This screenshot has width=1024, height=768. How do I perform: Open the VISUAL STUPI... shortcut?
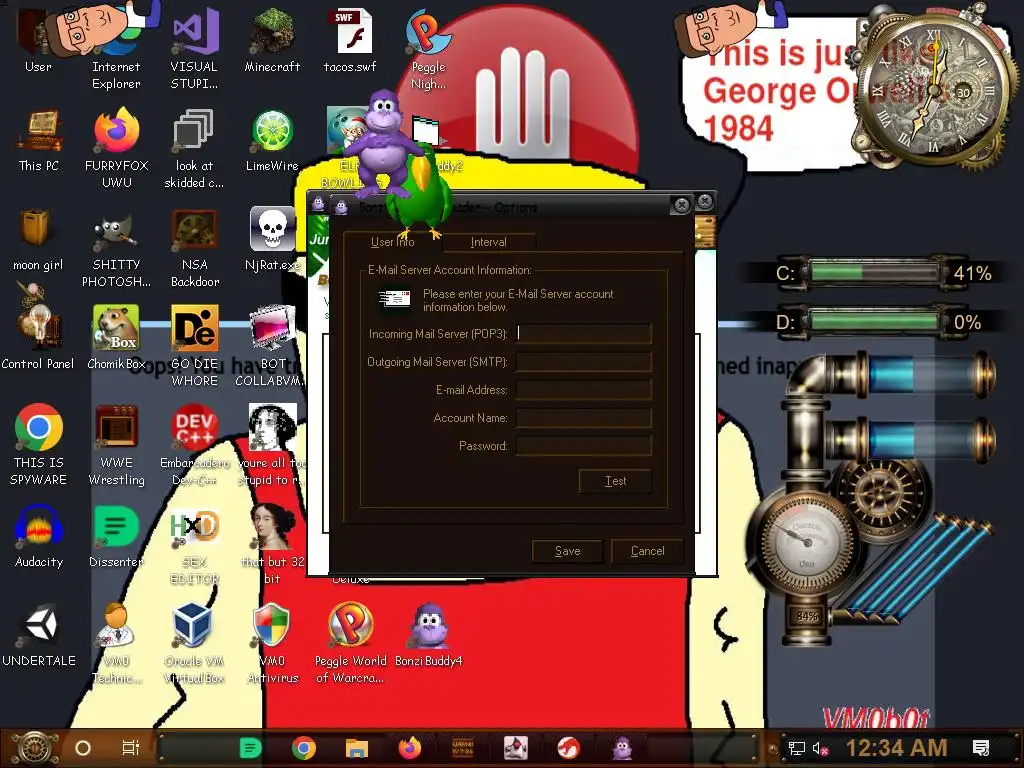point(194,47)
